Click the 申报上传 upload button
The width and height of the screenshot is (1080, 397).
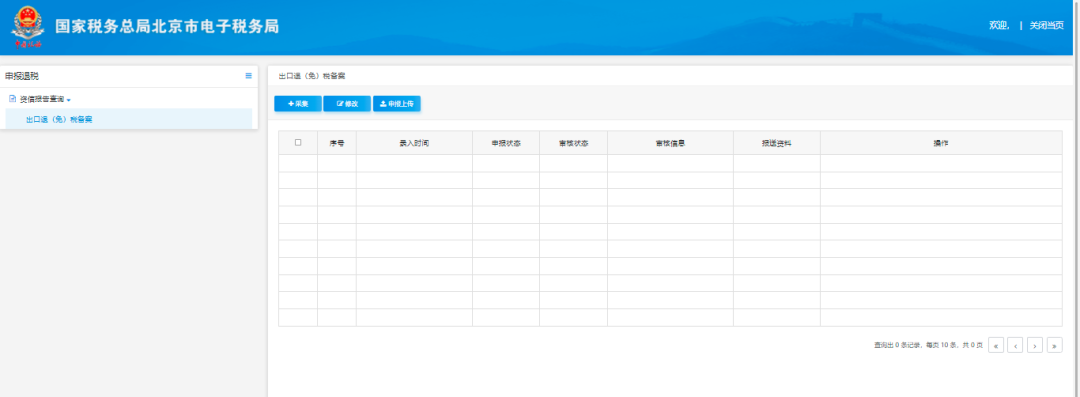[397, 103]
